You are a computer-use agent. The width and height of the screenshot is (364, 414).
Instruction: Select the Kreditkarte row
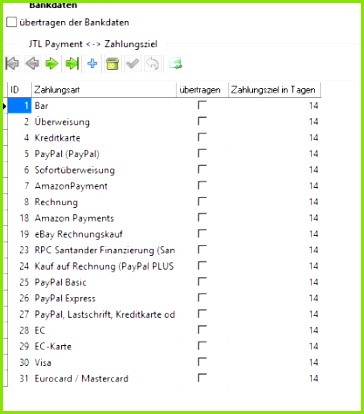(x=164, y=138)
